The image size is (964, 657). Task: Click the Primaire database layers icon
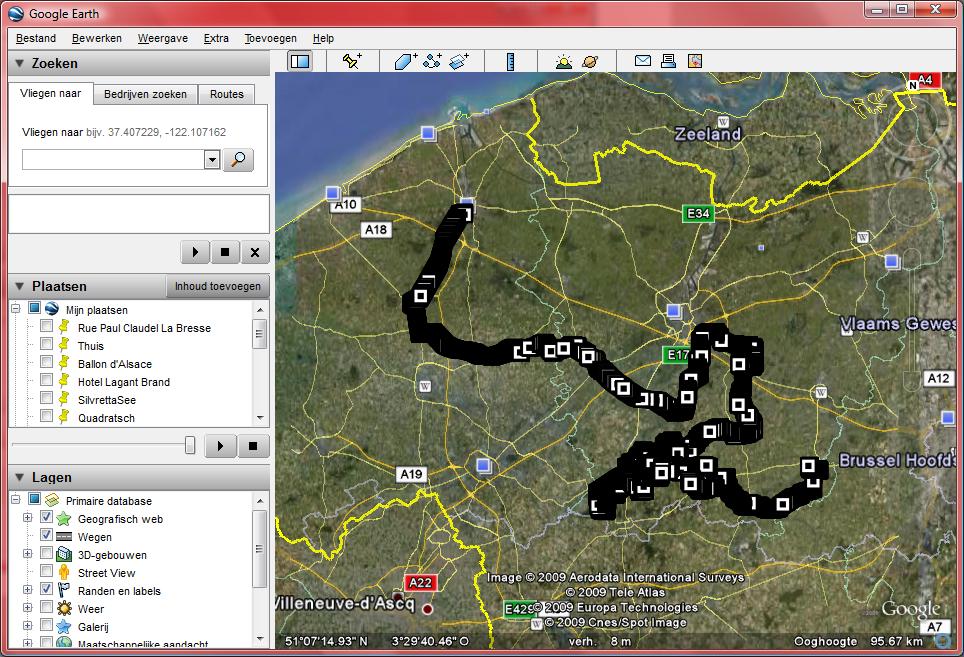[52, 500]
